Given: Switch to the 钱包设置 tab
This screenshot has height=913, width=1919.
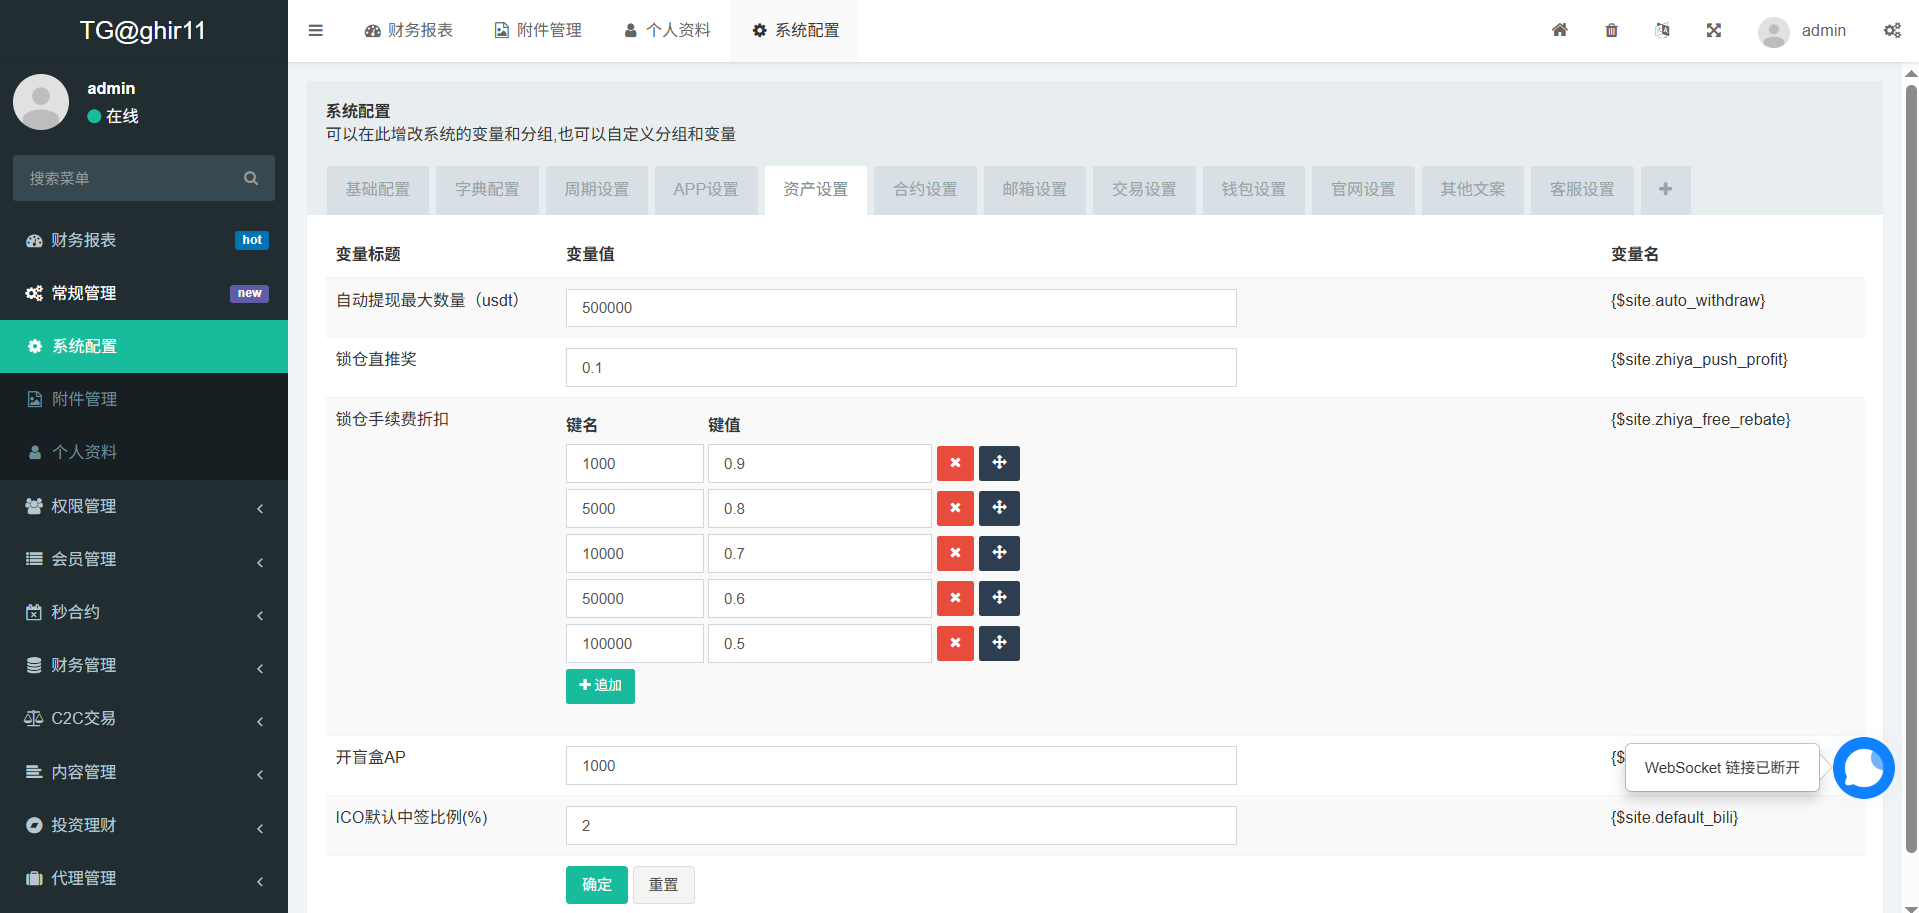Looking at the screenshot, I should coord(1253,190).
